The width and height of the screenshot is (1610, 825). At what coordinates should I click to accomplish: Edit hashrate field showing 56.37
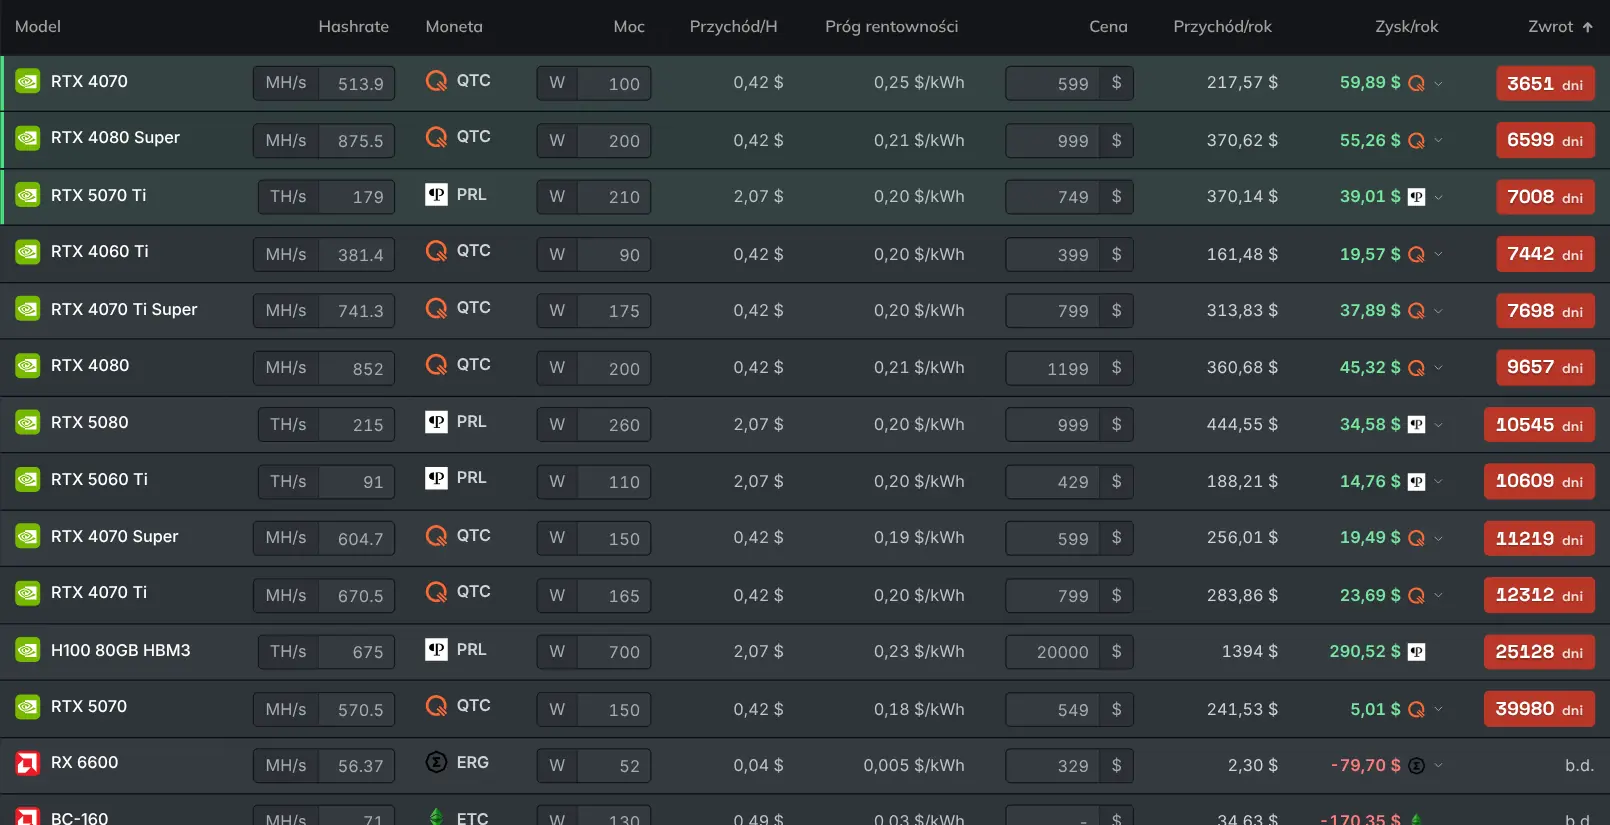357,766
